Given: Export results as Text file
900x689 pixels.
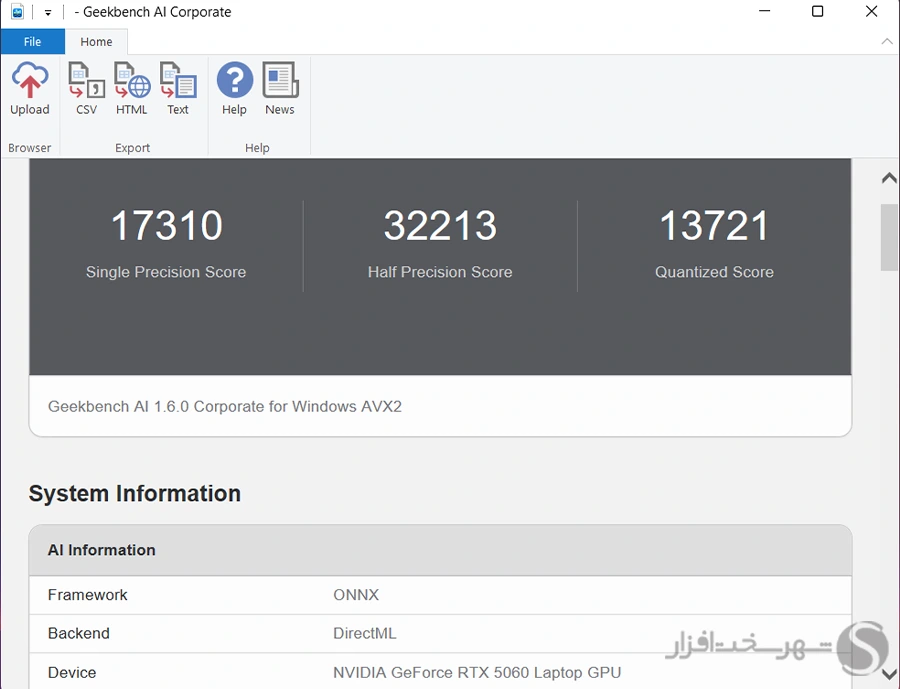Looking at the screenshot, I should click(x=178, y=89).
